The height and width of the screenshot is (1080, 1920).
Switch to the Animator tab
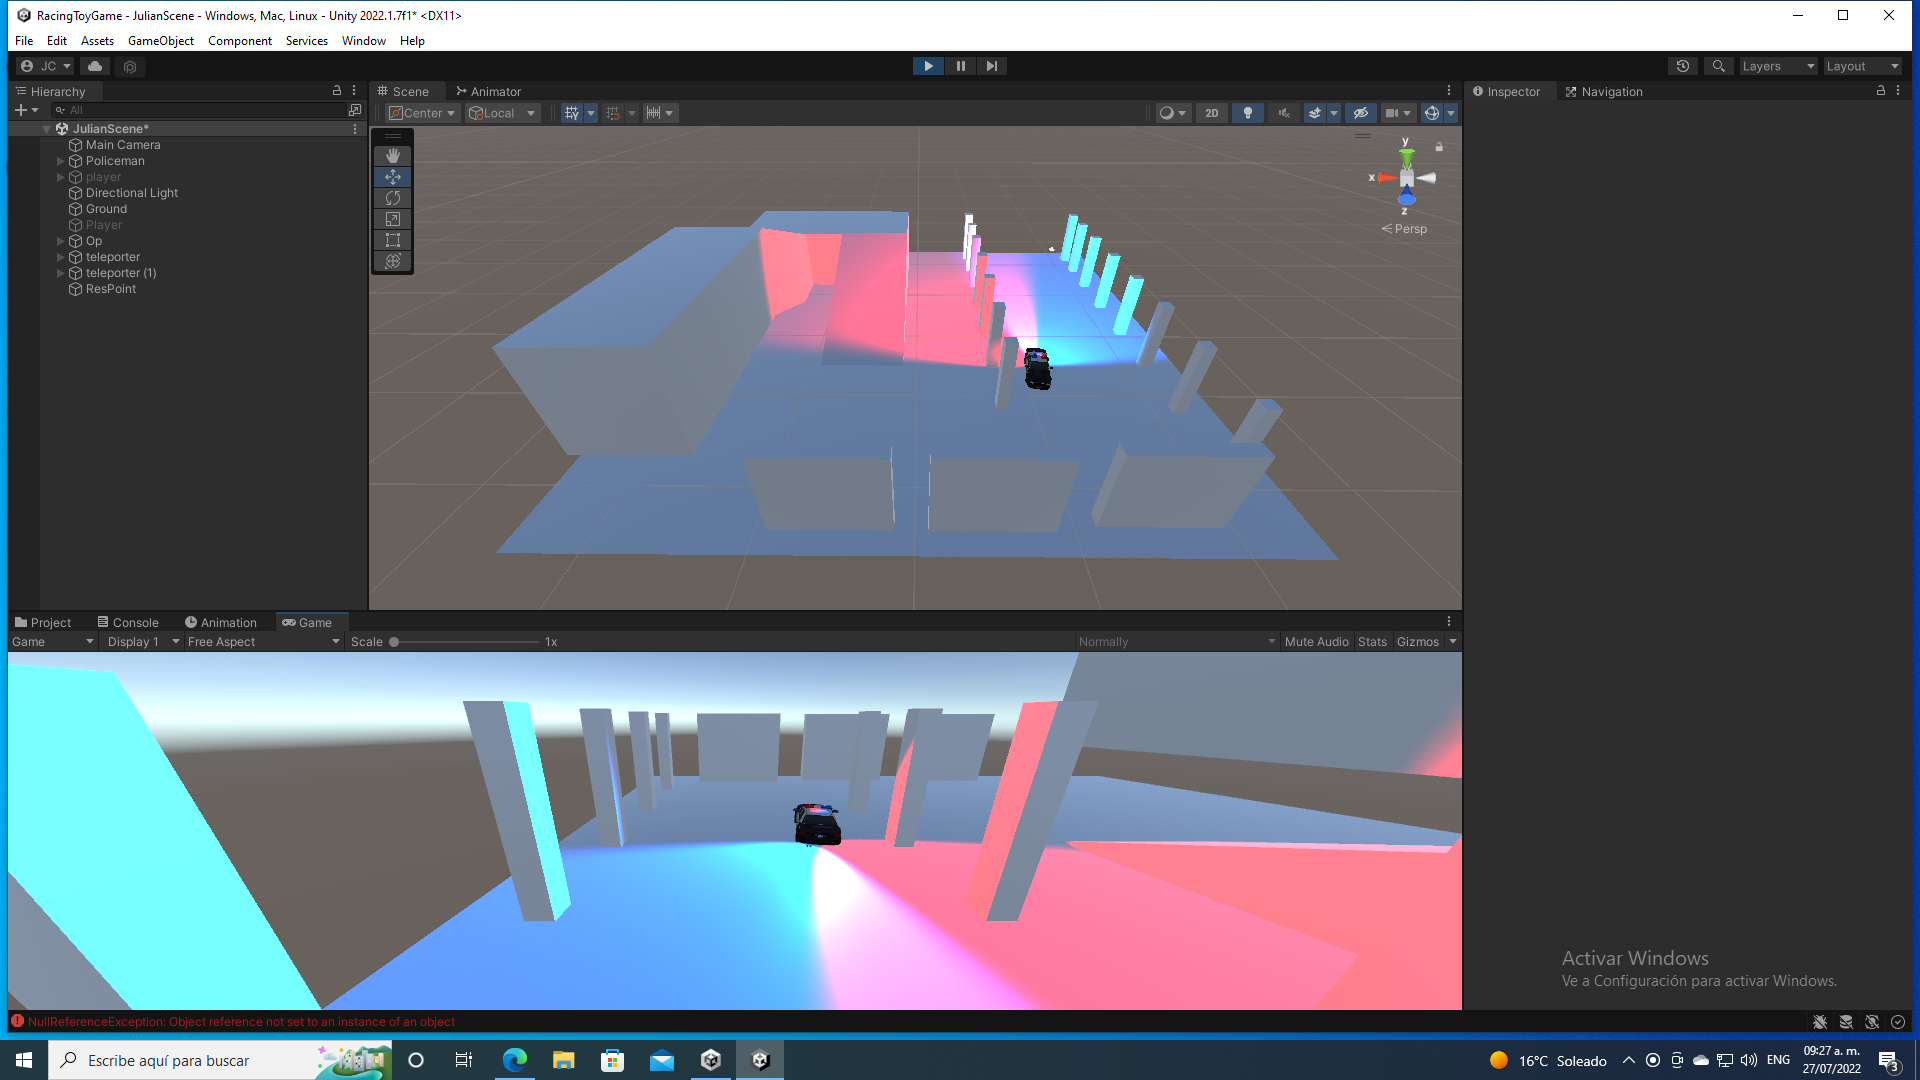(488, 91)
